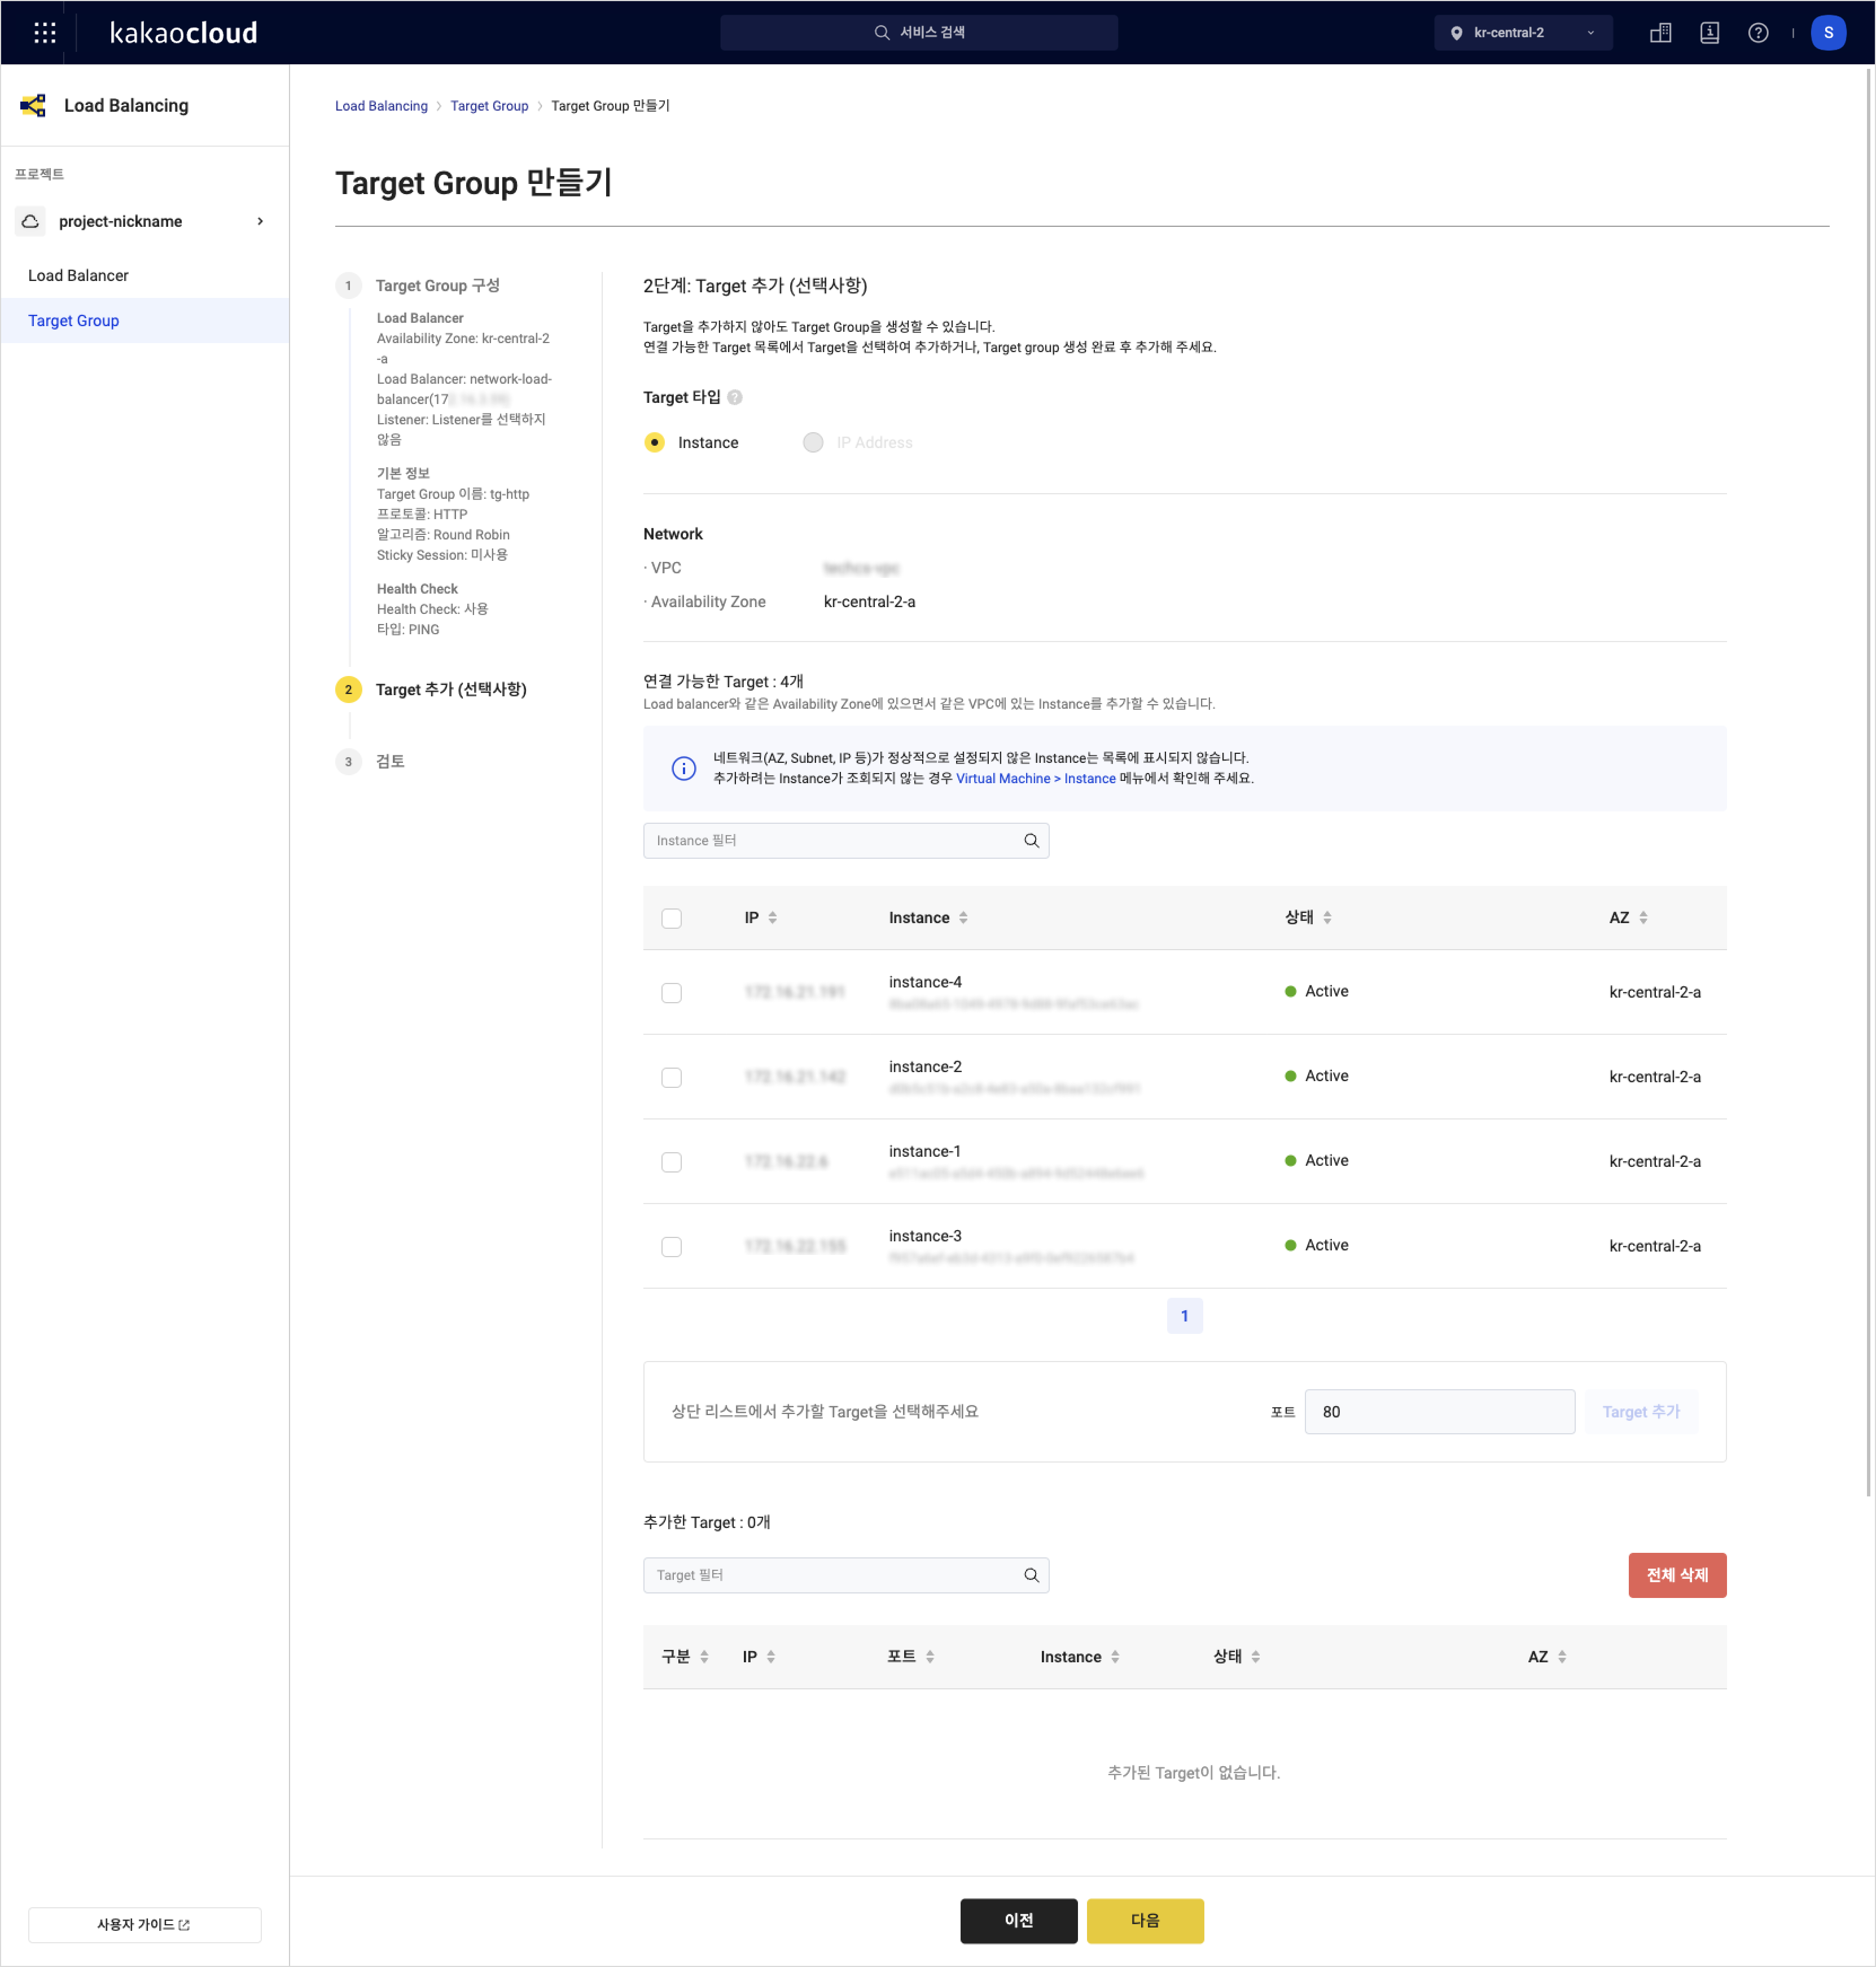Select step 2 Target 추가 (선택사항)
This screenshot has height=1967, width=1876.
point(450,690)
